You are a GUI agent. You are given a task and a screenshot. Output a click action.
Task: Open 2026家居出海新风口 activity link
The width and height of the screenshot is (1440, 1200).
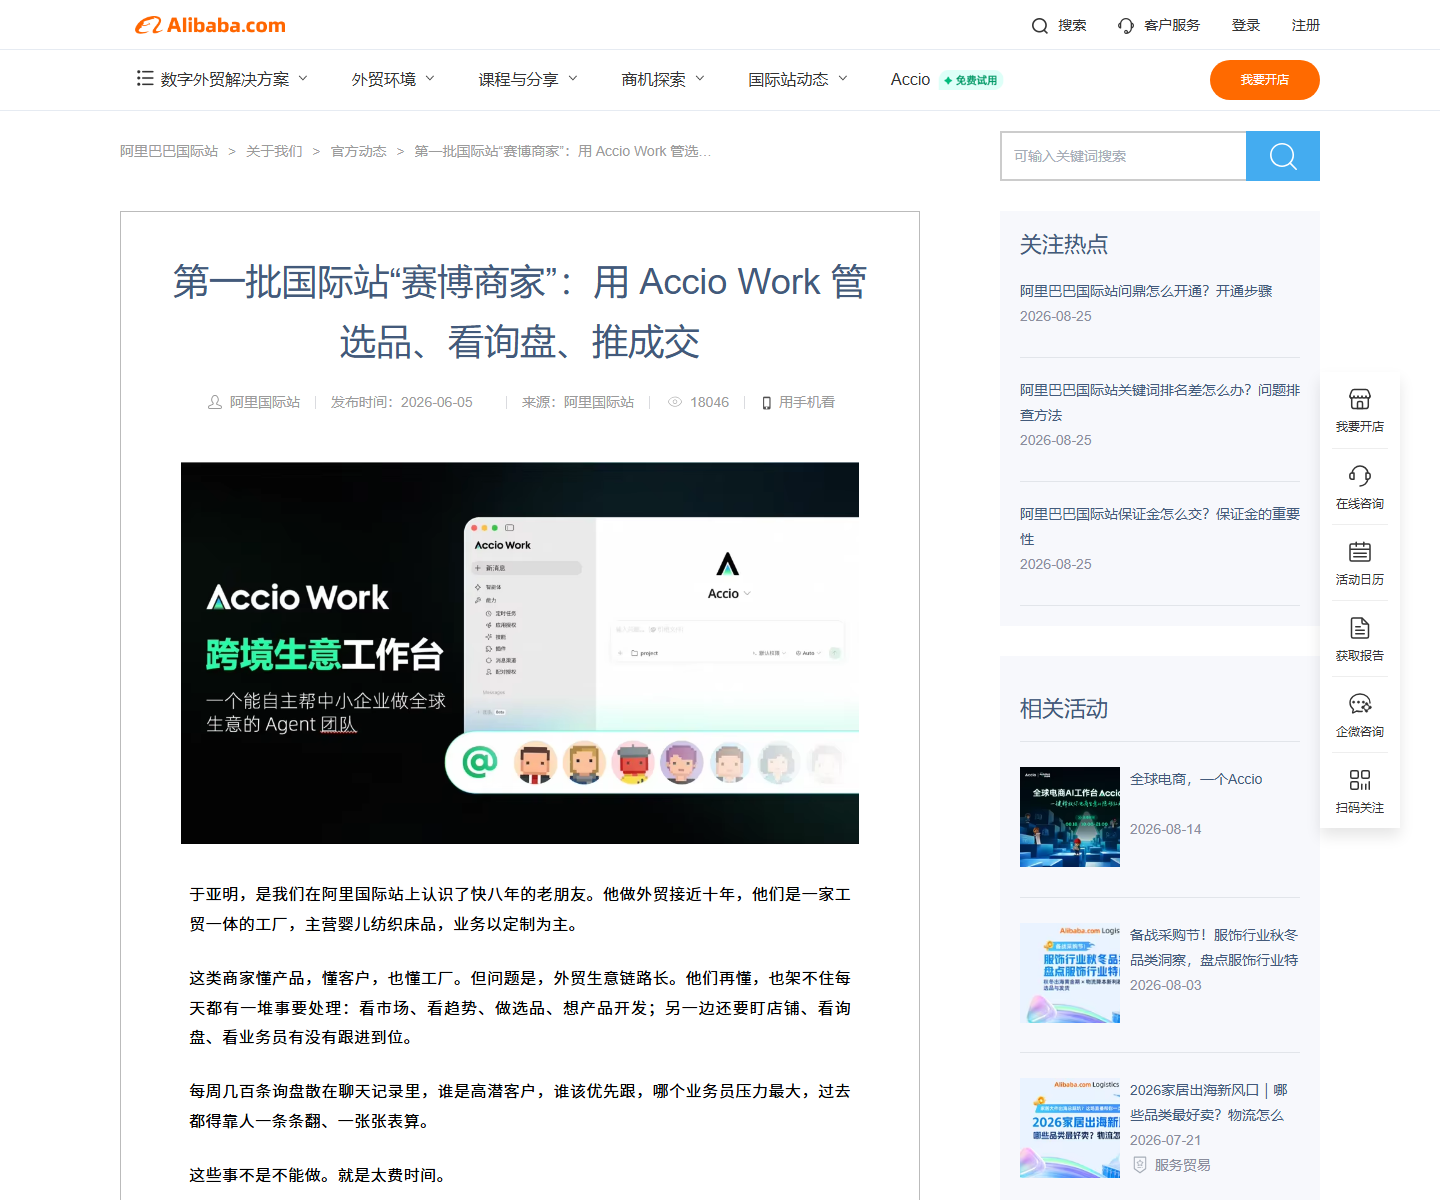coord(1209,1102)
